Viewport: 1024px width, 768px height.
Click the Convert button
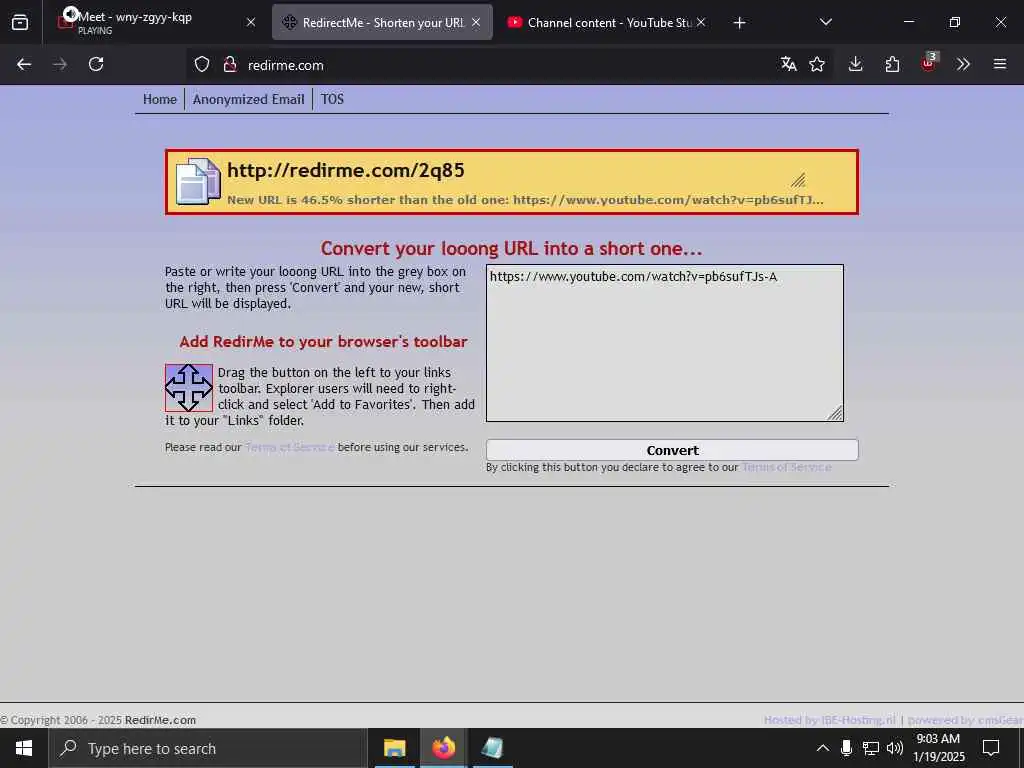672,450
